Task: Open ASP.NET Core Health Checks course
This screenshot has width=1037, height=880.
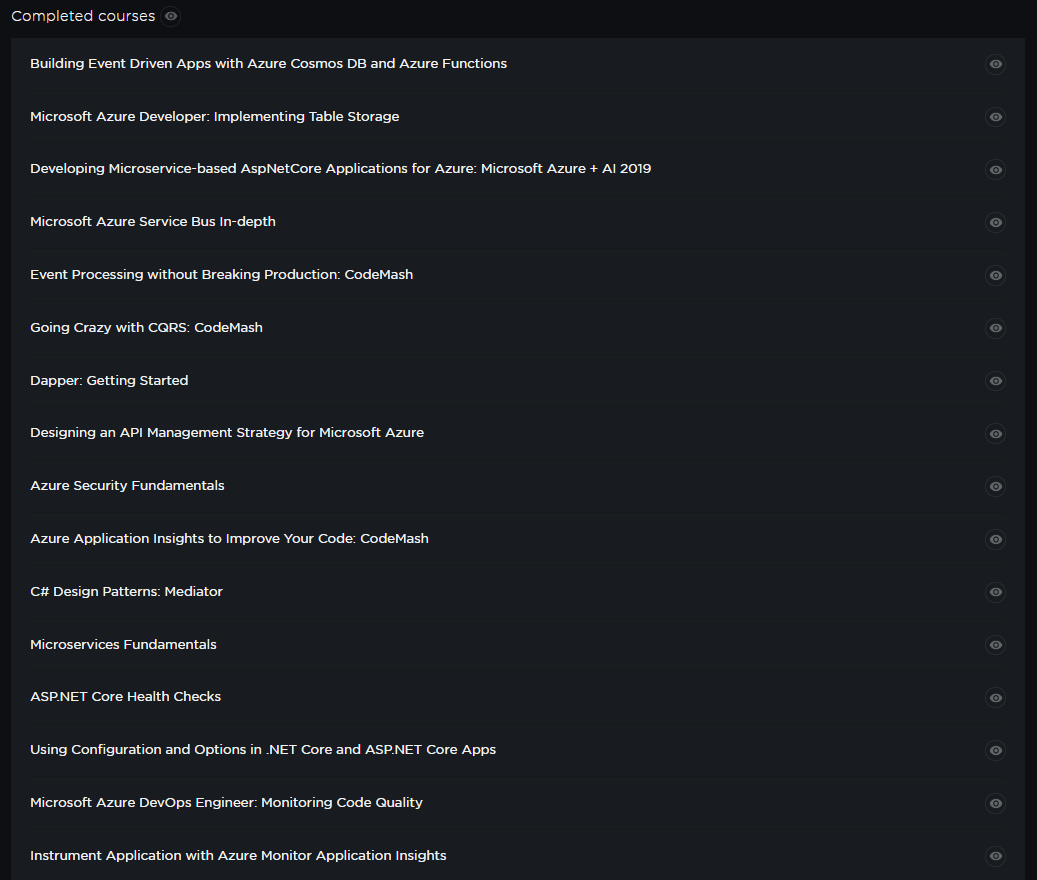Action: click(125, 697)
